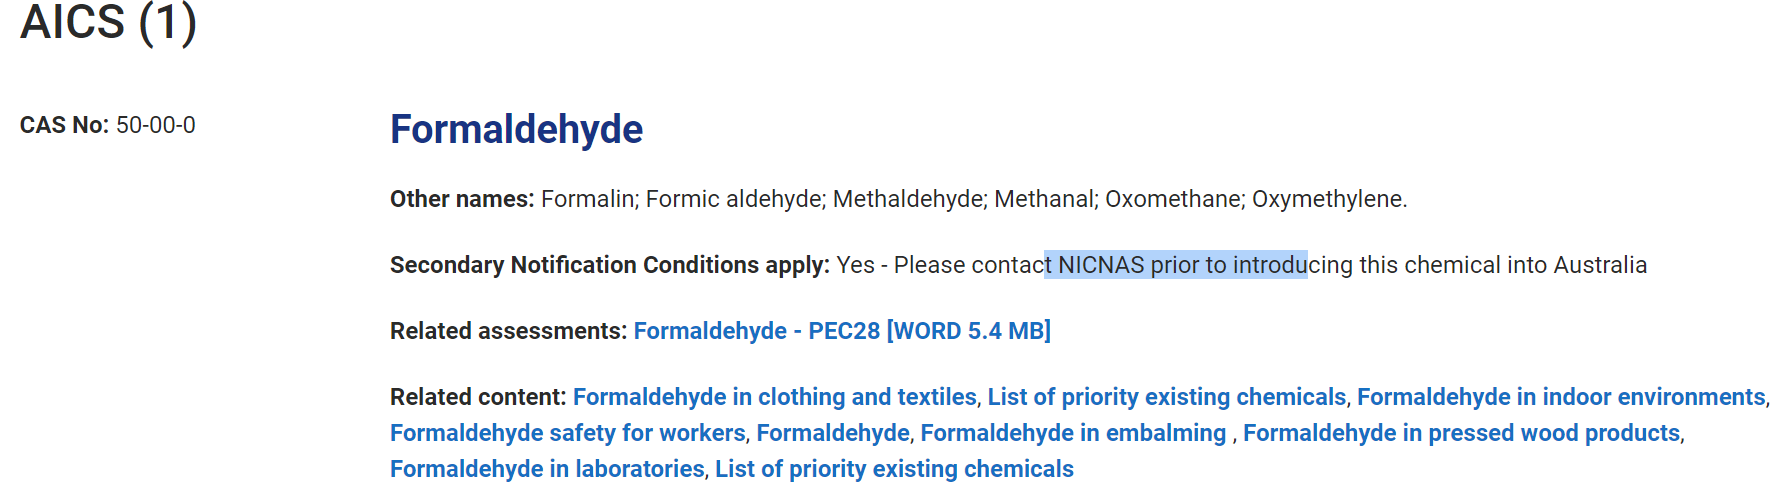Click the Secondary Notification Conditions apply label
Image resolution: width=1777 pixels, height=486 pixels.
coord(609,265)
